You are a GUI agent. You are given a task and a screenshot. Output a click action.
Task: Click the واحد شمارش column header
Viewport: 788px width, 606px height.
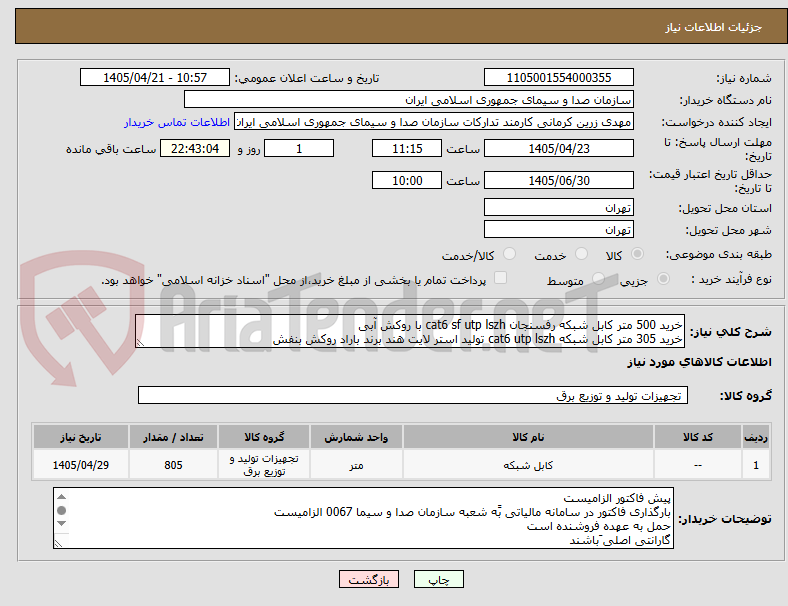click(356, 437)
